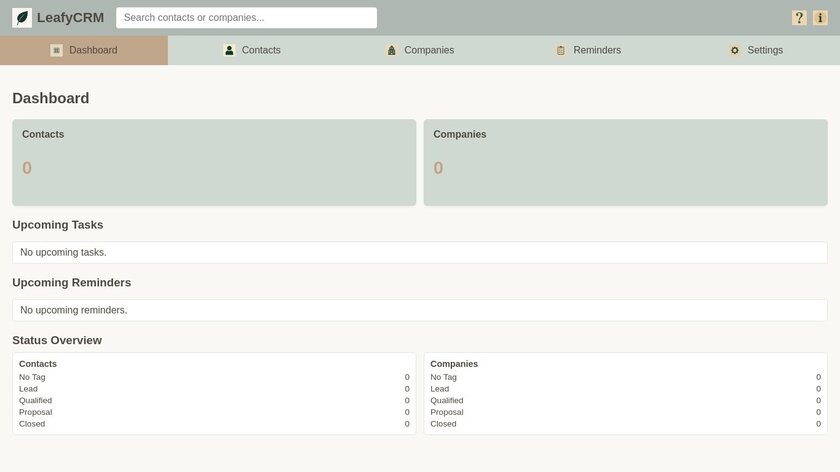
Task: Click the Dashboard grid icon
Action: (x=56, y=50)
